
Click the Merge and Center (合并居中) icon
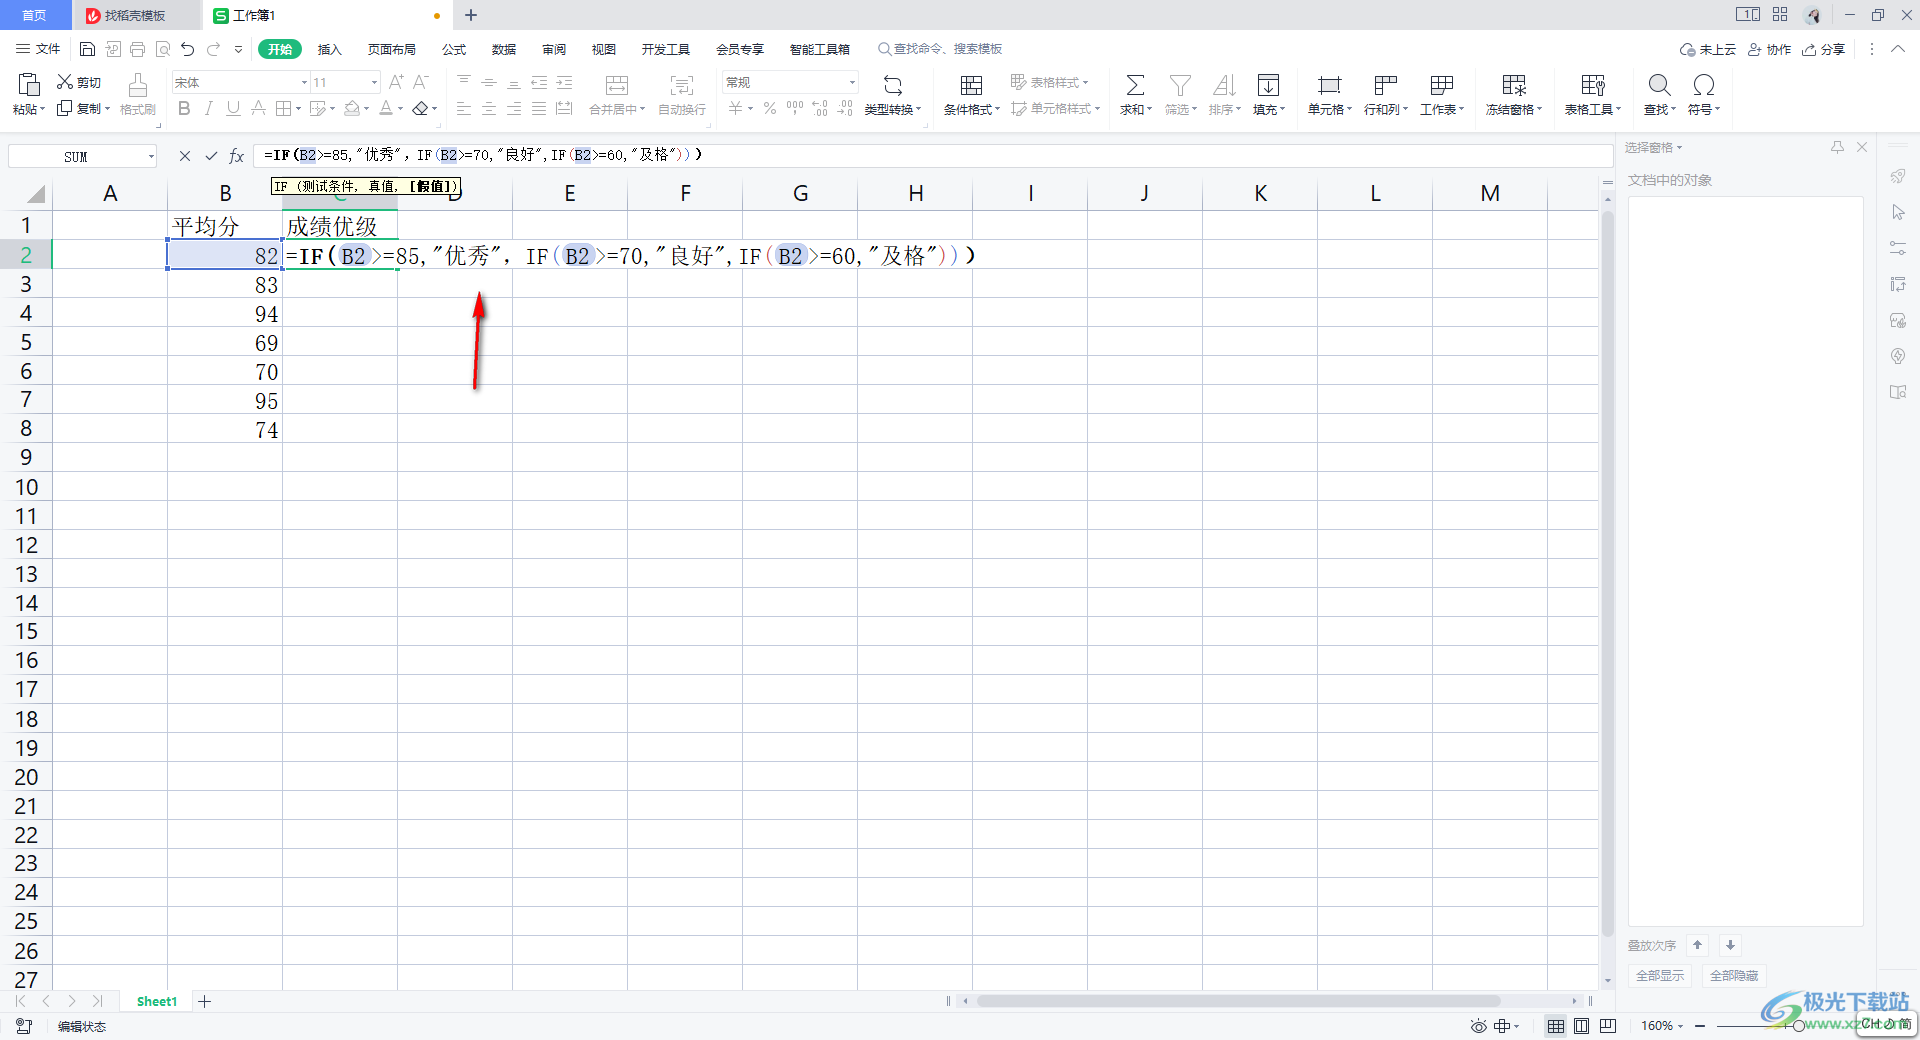pos(617,85)
